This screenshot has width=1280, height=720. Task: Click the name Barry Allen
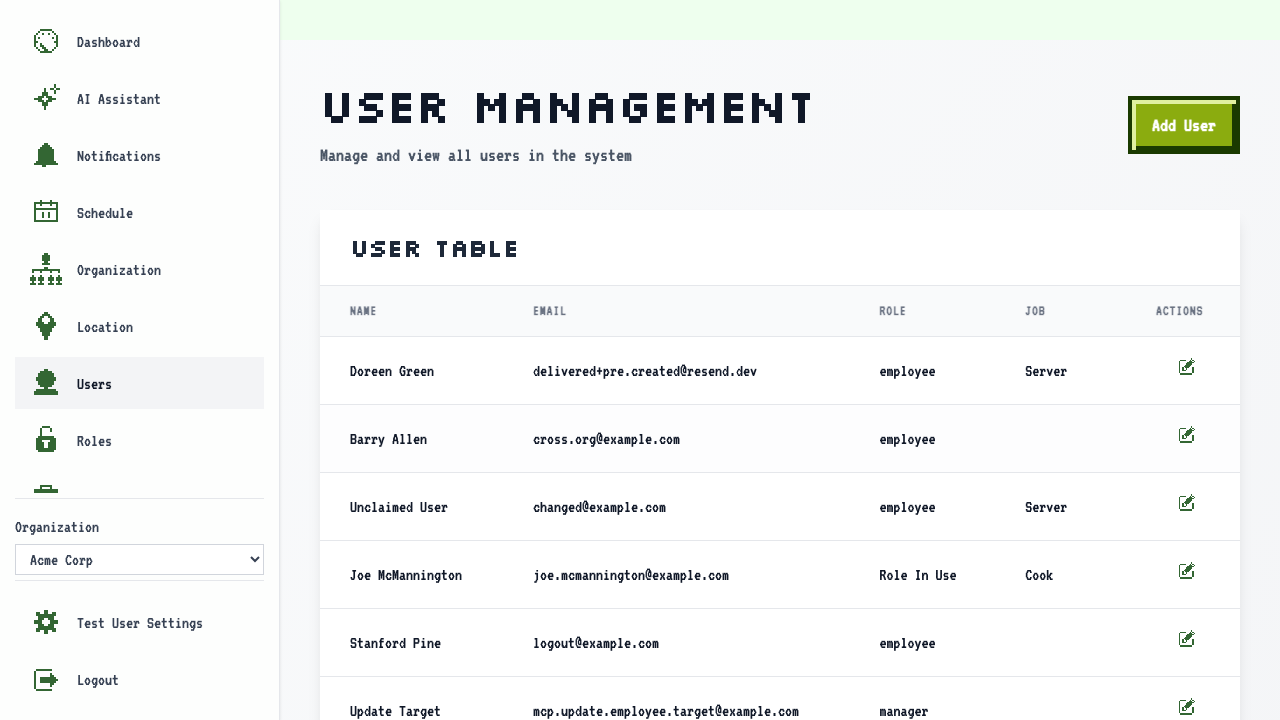pos(388,439)
